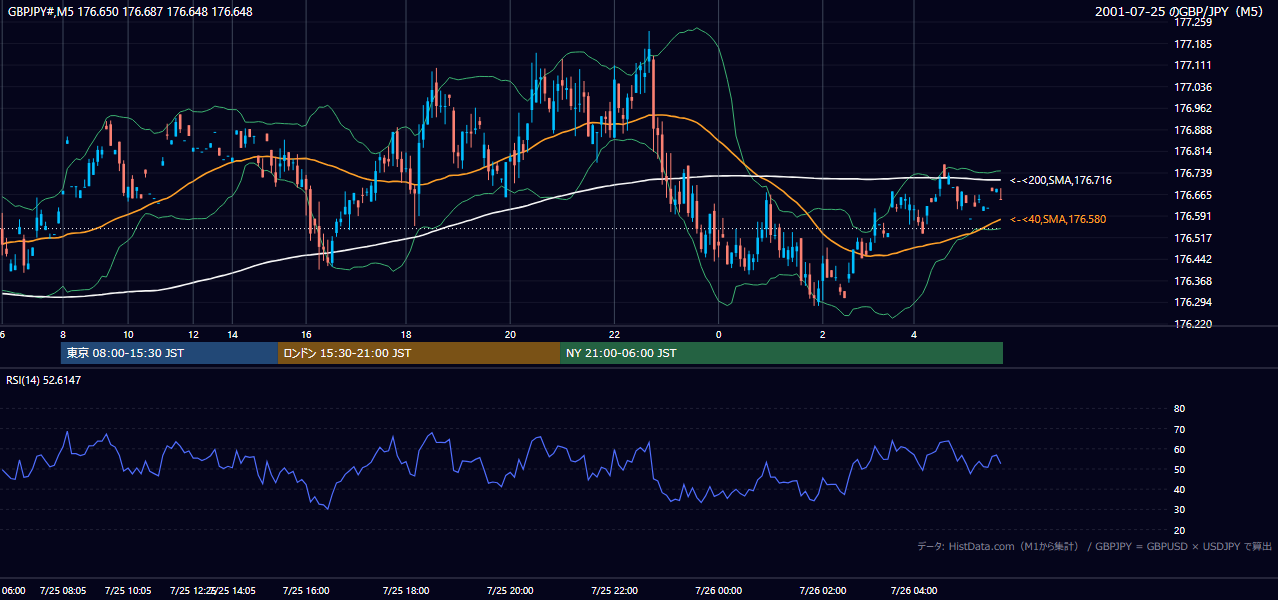Click RSI scale value 70

tap(1179, 429)
